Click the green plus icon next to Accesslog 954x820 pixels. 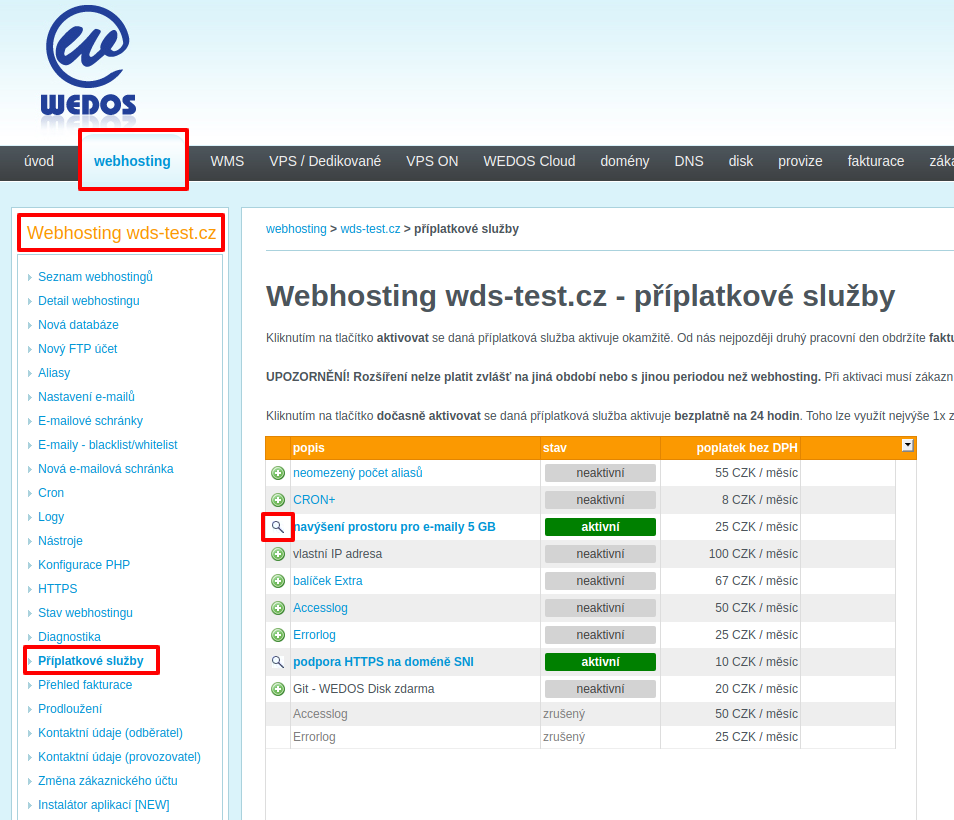coord(278,608)
